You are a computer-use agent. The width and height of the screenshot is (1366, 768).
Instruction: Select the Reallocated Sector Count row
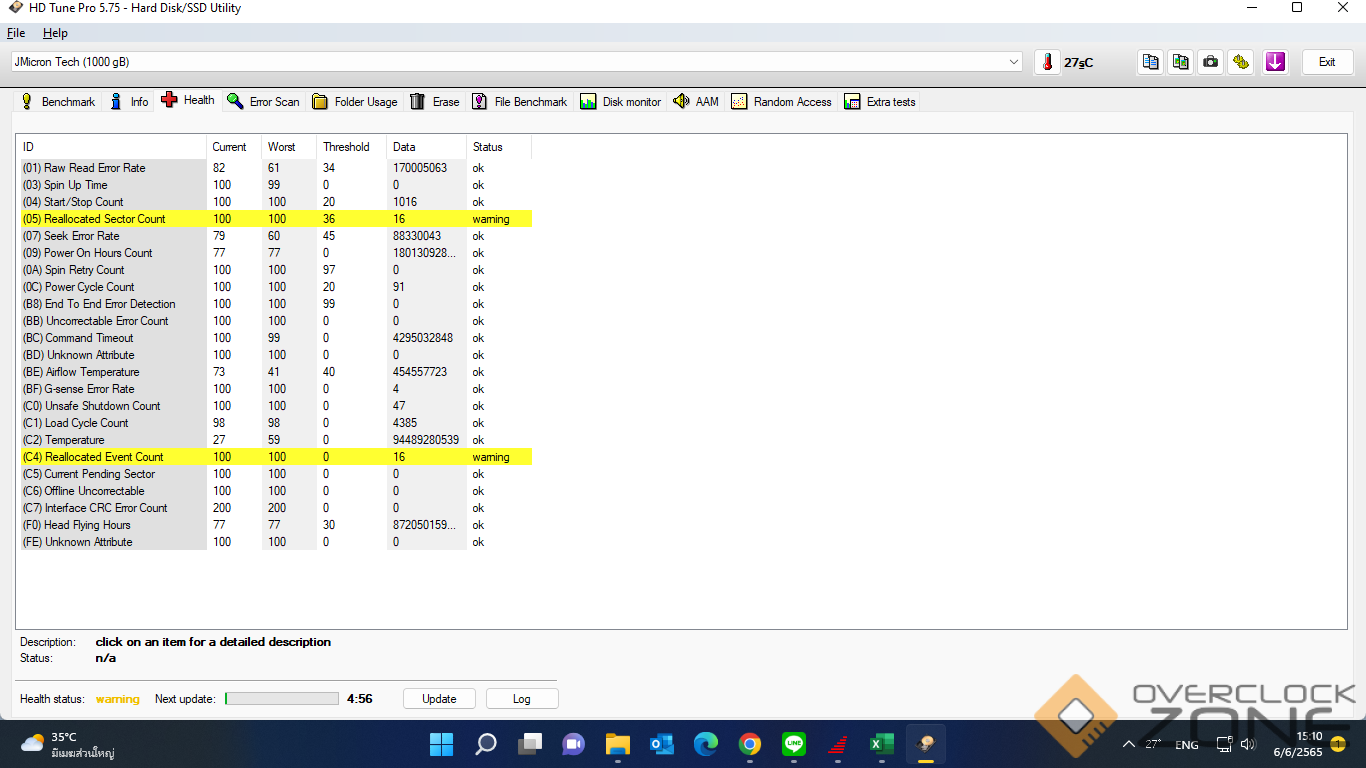(105, 219)
